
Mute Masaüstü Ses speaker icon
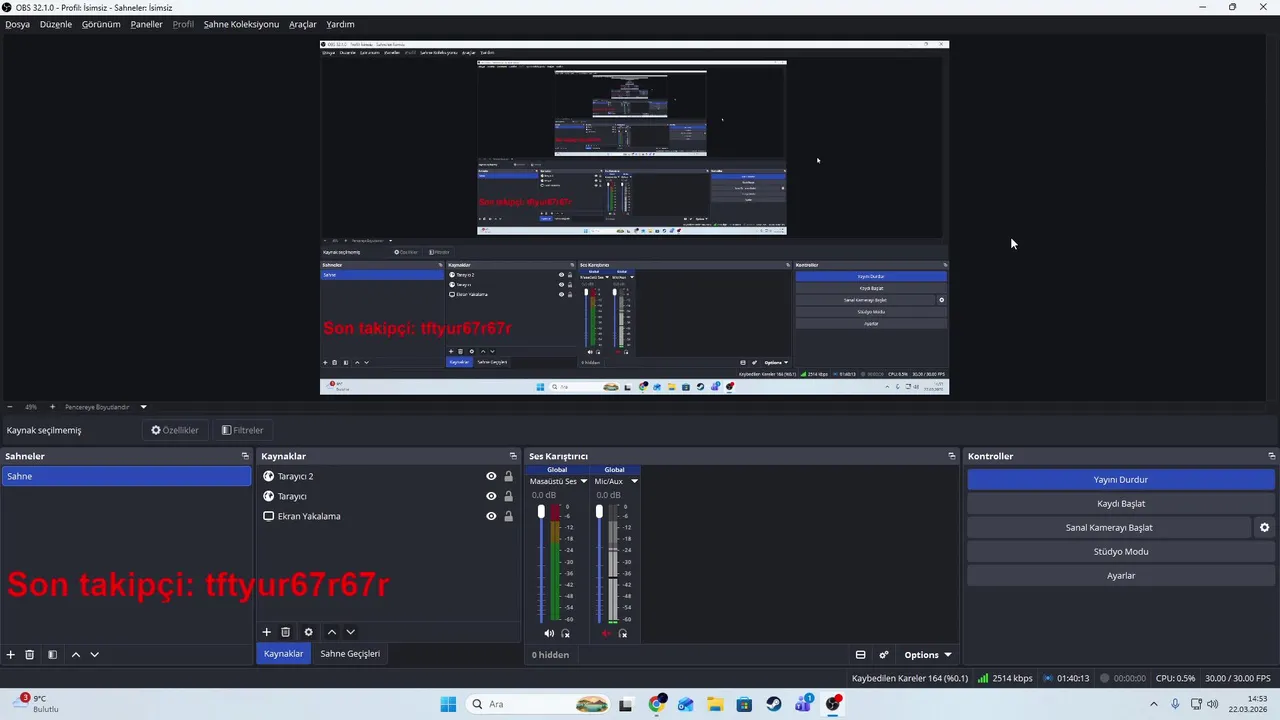[x=549, y=633]
